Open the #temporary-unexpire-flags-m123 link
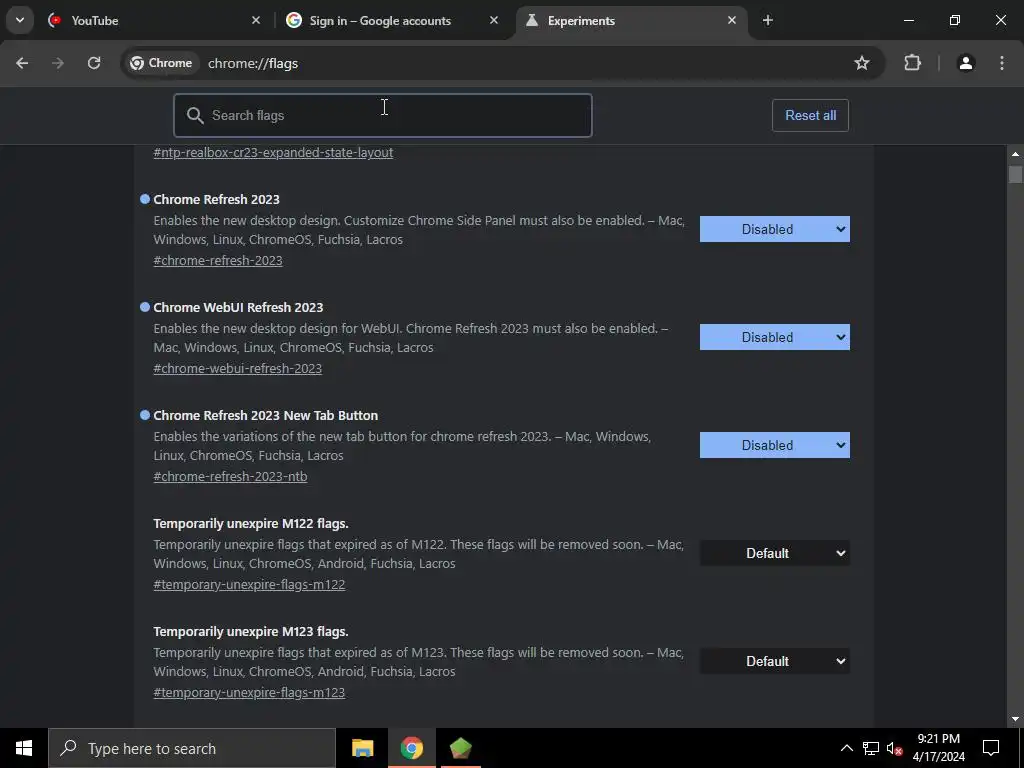The height and width of the screenshot is (768, 1024). point(249,693)
